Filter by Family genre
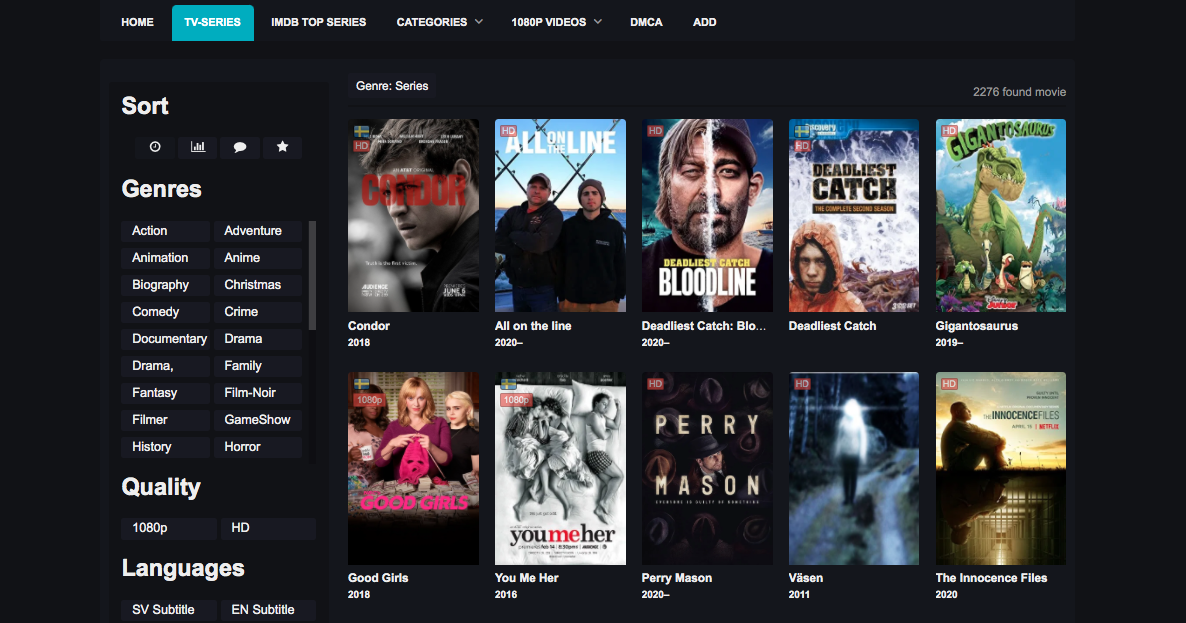Viewport: 1186px width, 623px height. [257, 366]
